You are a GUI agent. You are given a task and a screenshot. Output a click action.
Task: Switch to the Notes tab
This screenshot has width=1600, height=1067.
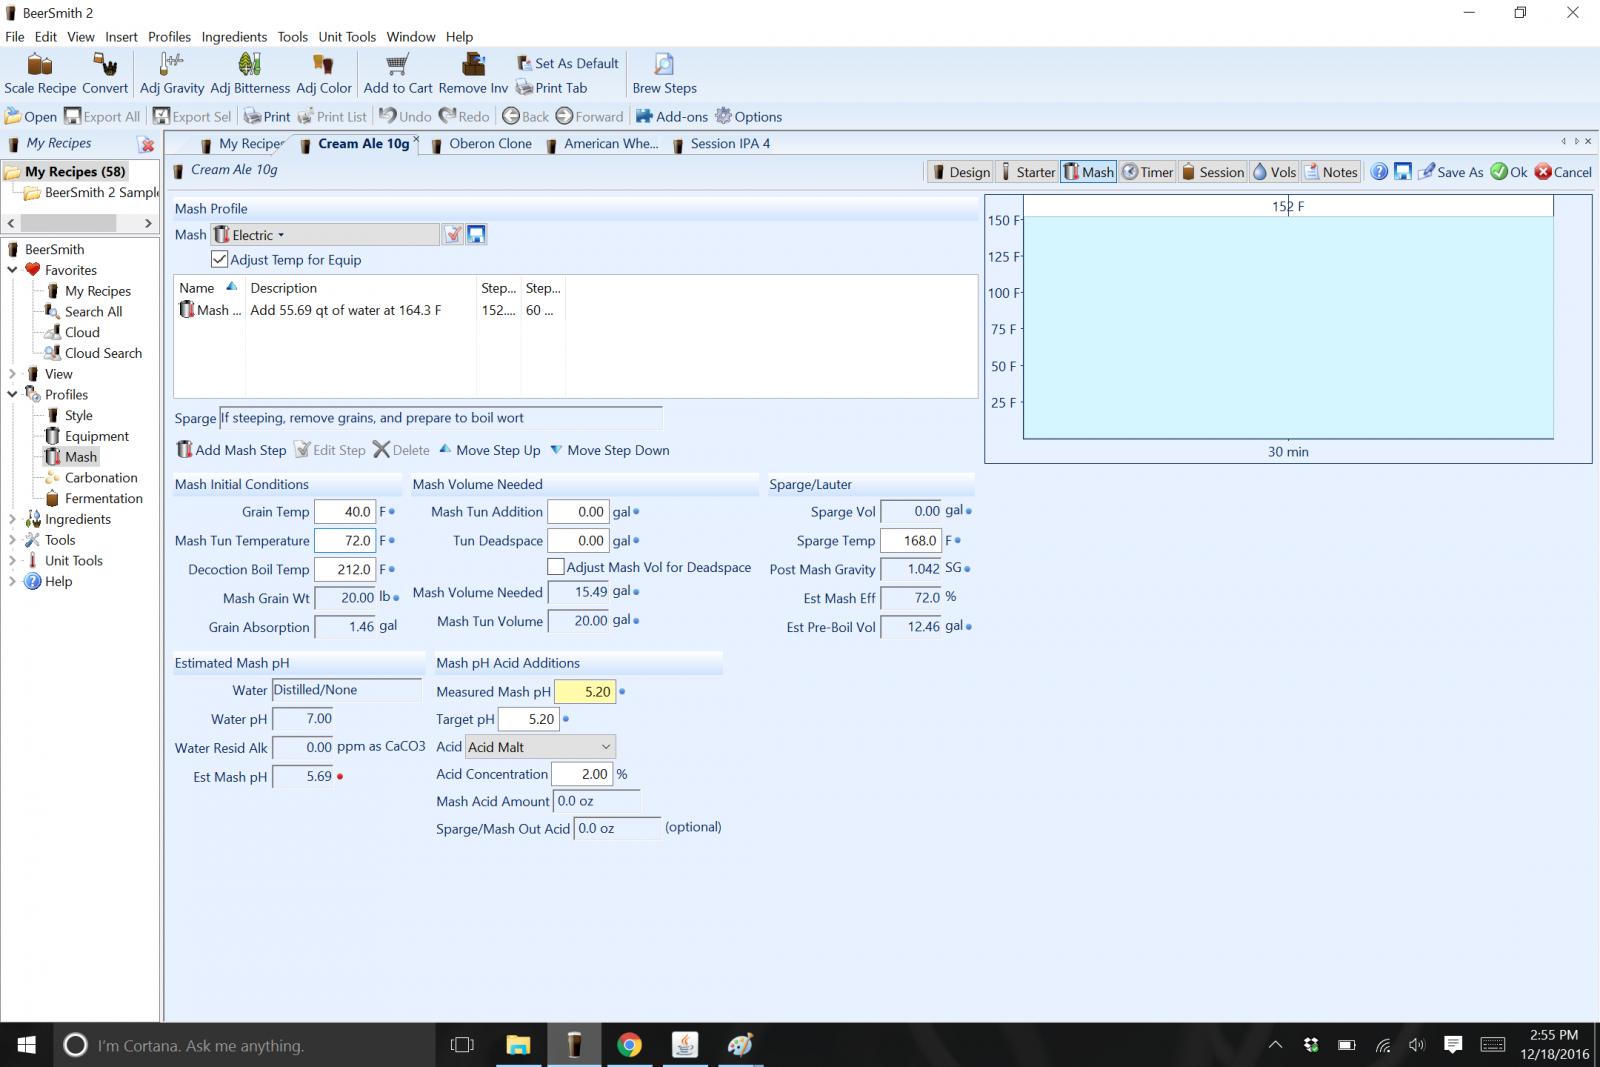[1331, 172]
